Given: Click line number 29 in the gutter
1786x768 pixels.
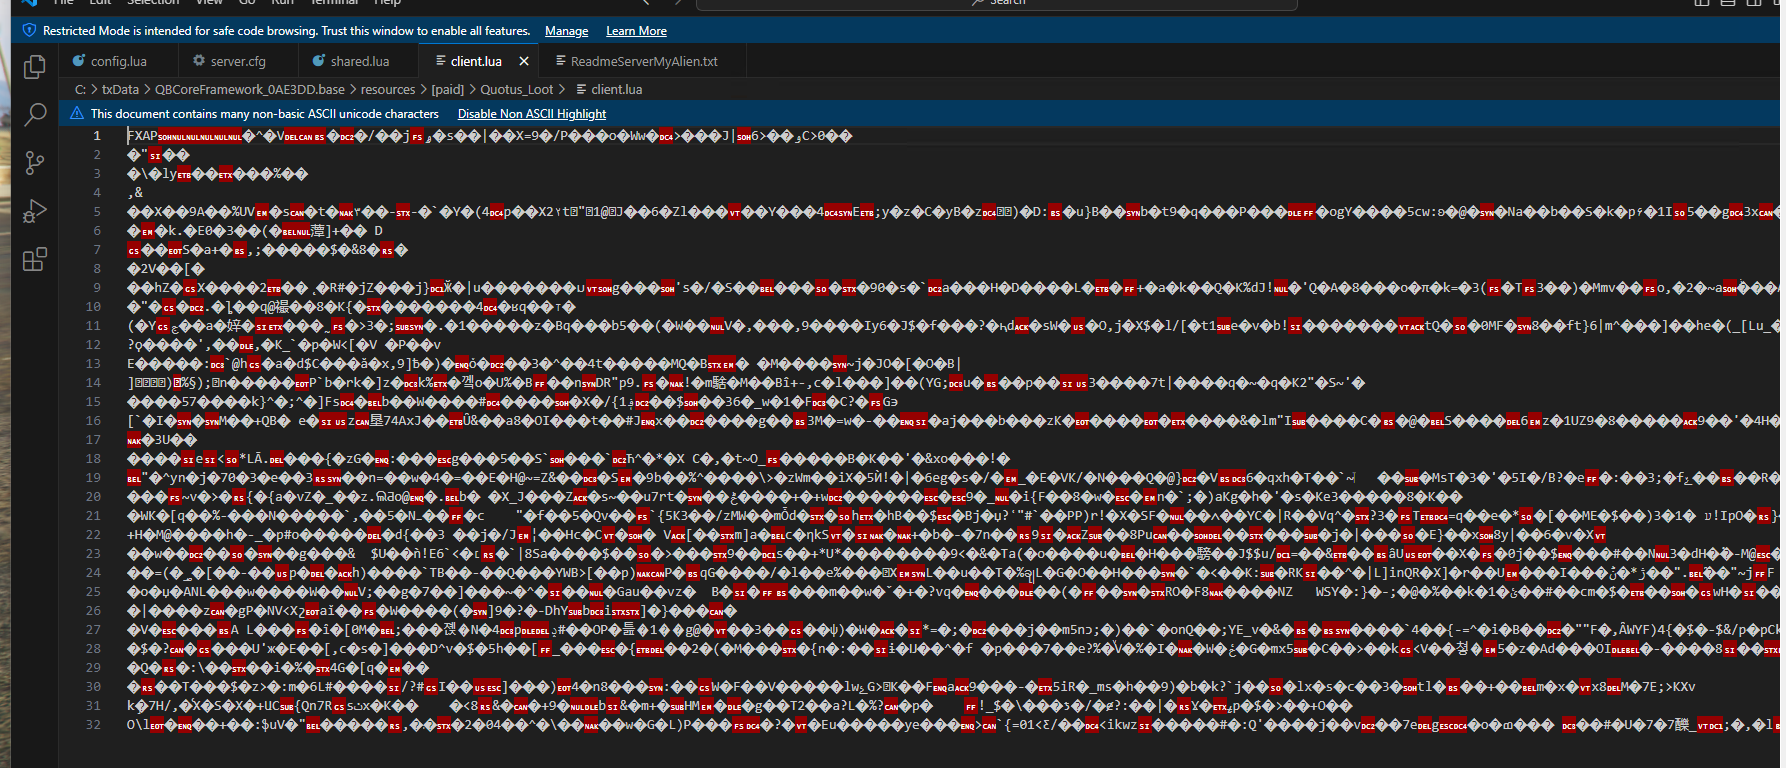Looking at the screenshot, I should coord(93,668).
